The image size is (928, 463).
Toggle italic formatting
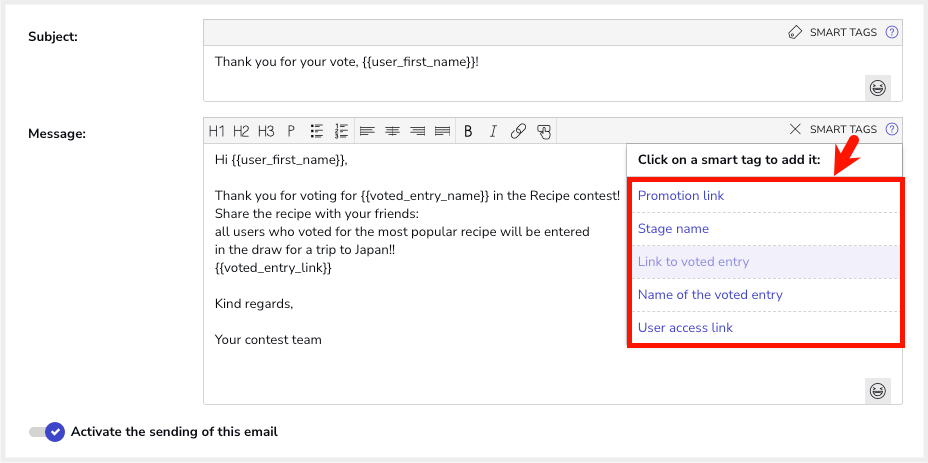(x=492, y=131)
